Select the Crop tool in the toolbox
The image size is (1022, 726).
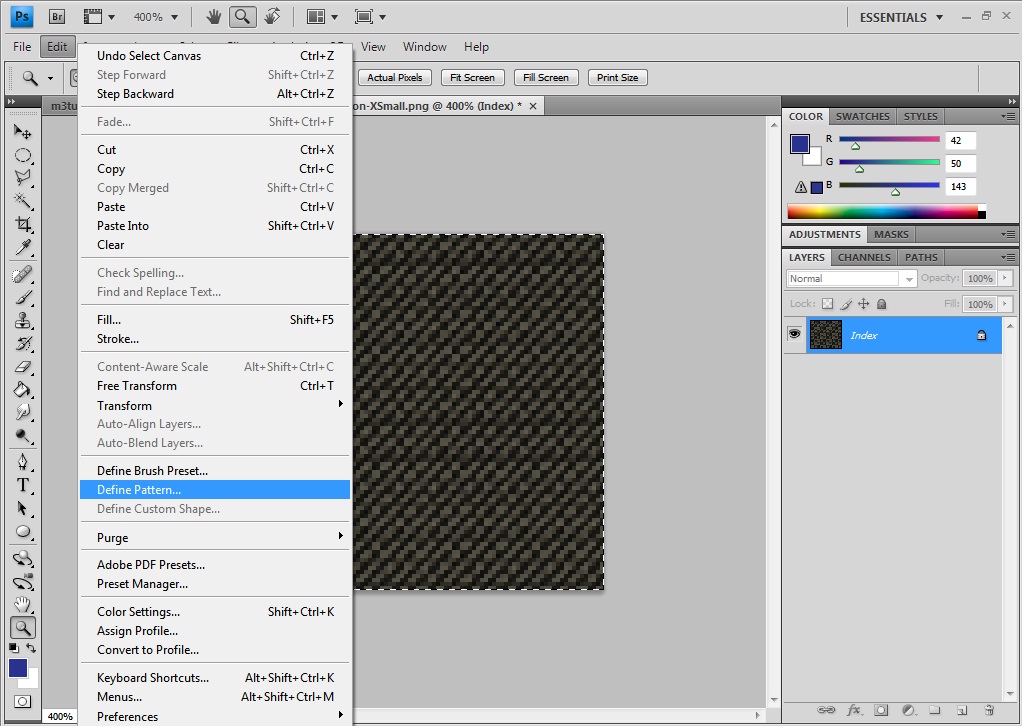[x=23, y=224]
